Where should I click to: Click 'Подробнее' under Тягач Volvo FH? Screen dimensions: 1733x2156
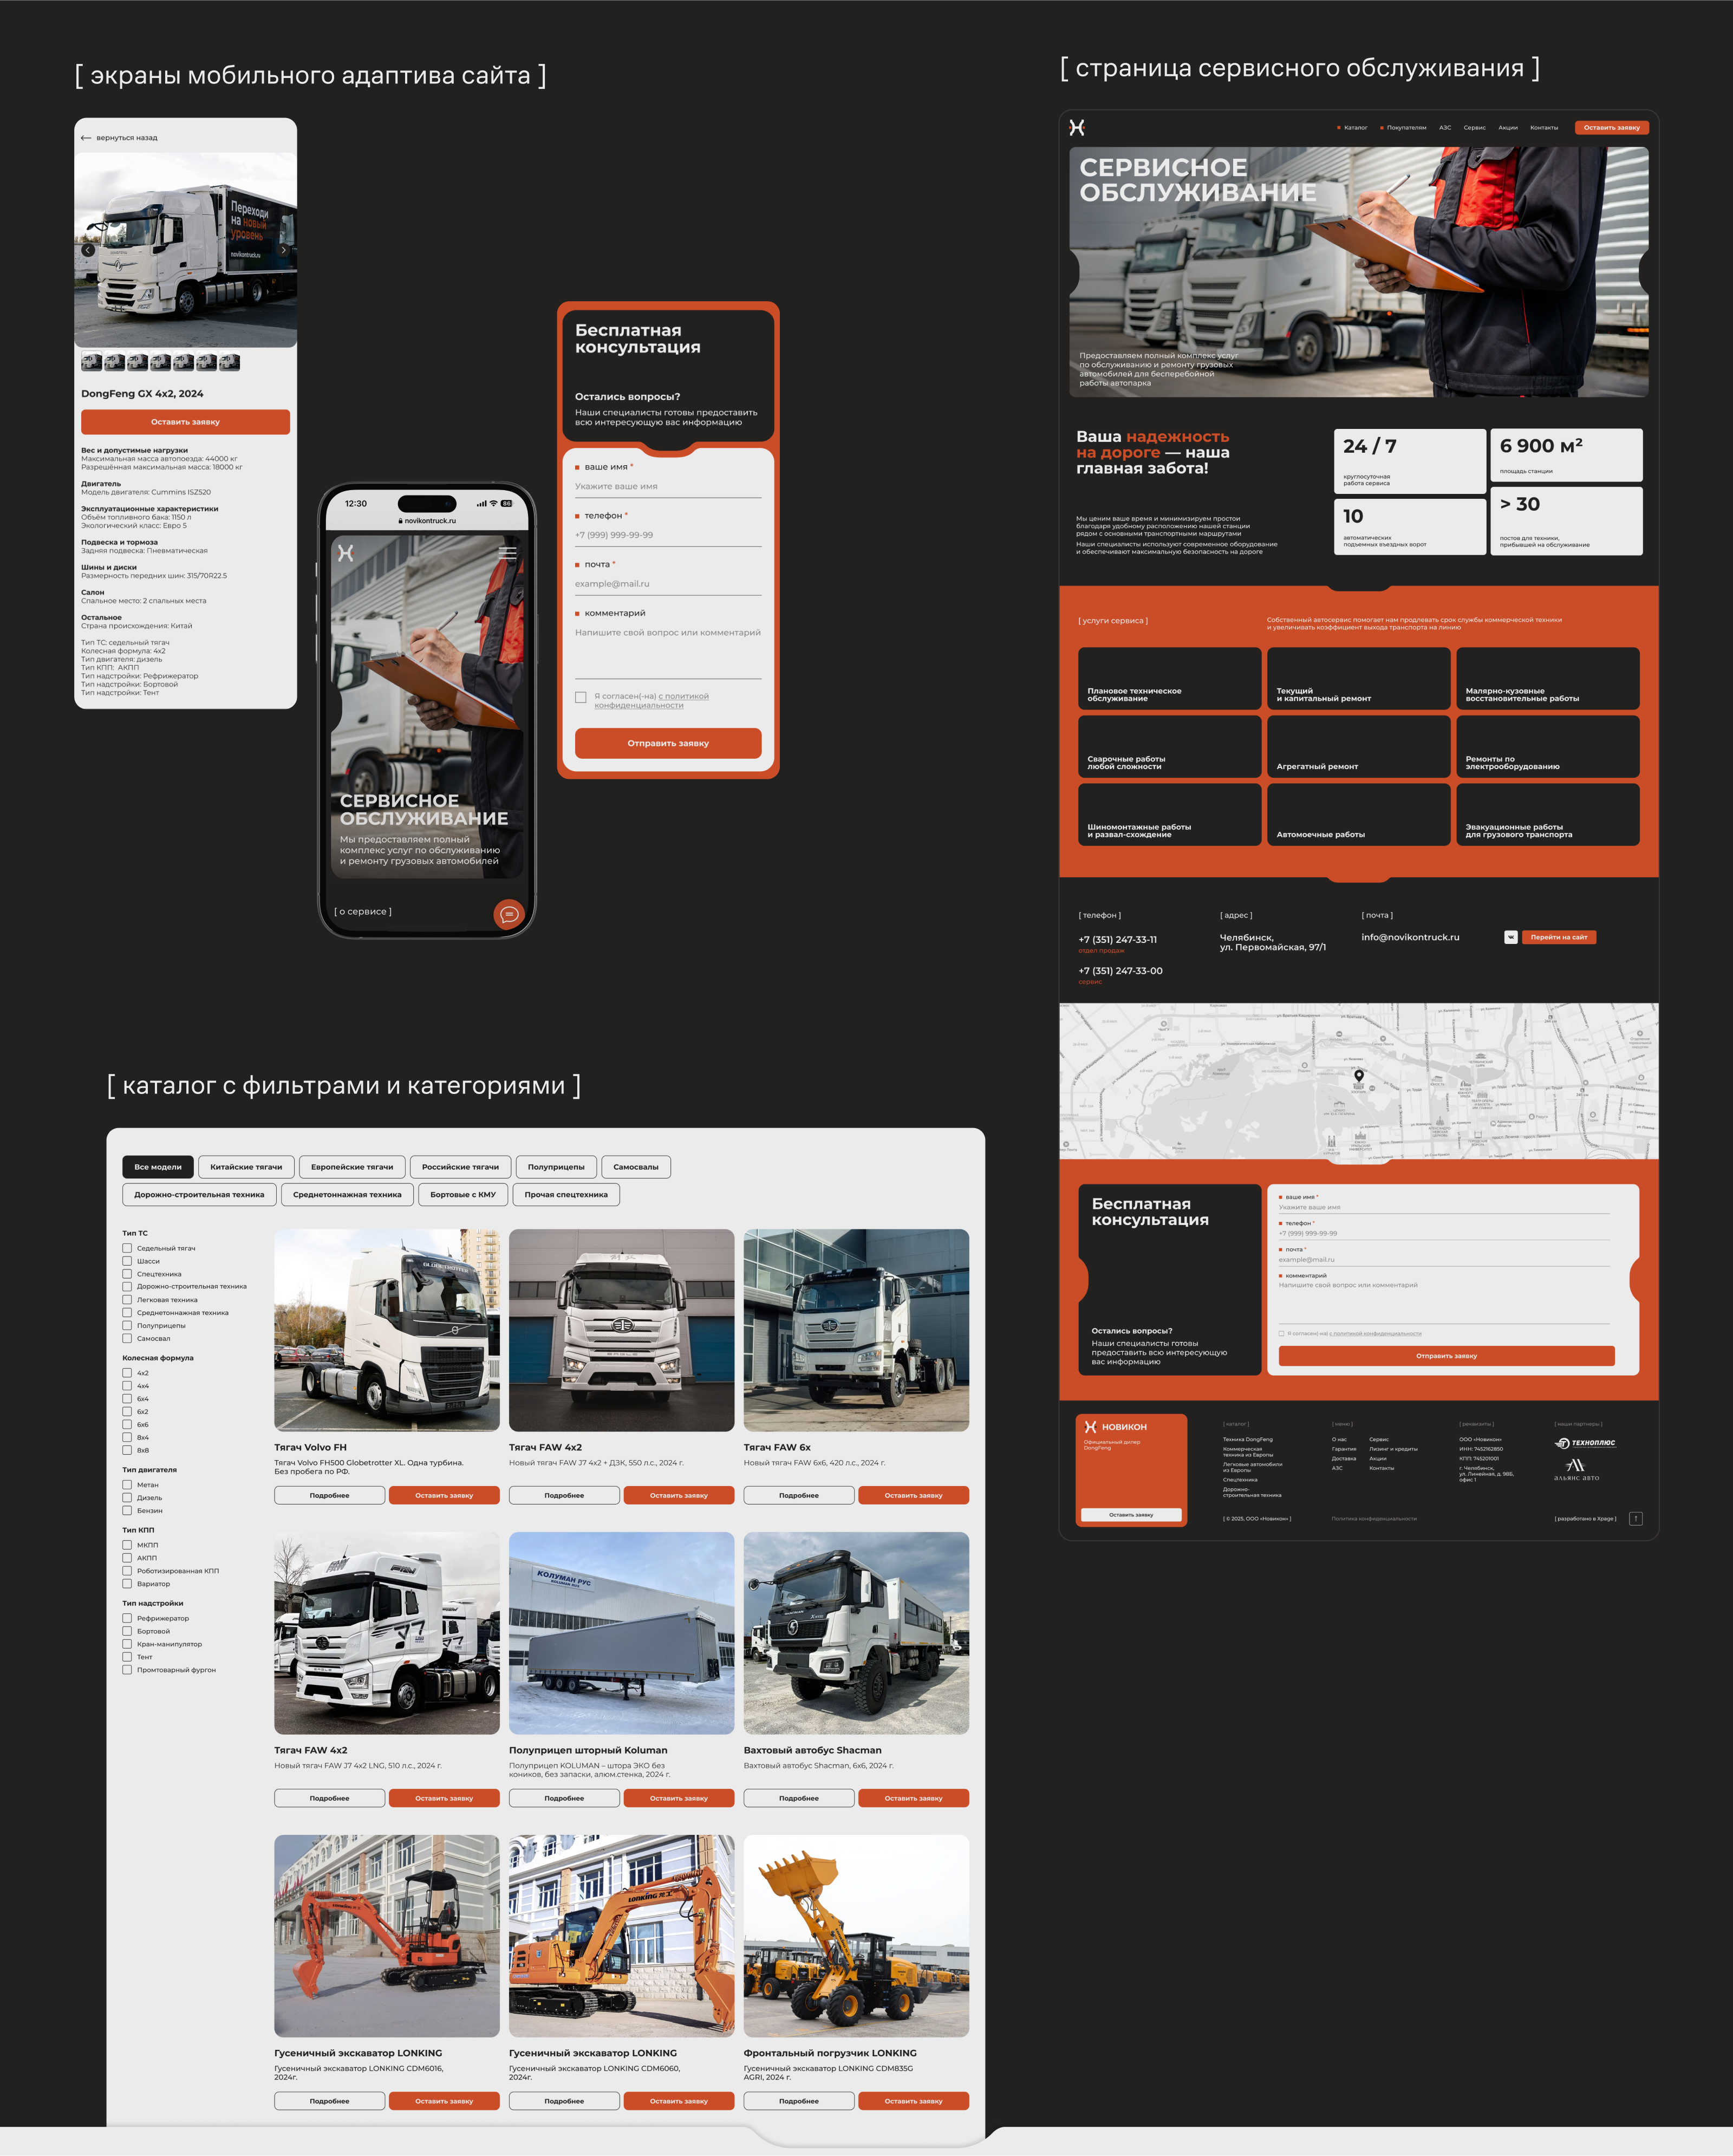(329, 1495)
